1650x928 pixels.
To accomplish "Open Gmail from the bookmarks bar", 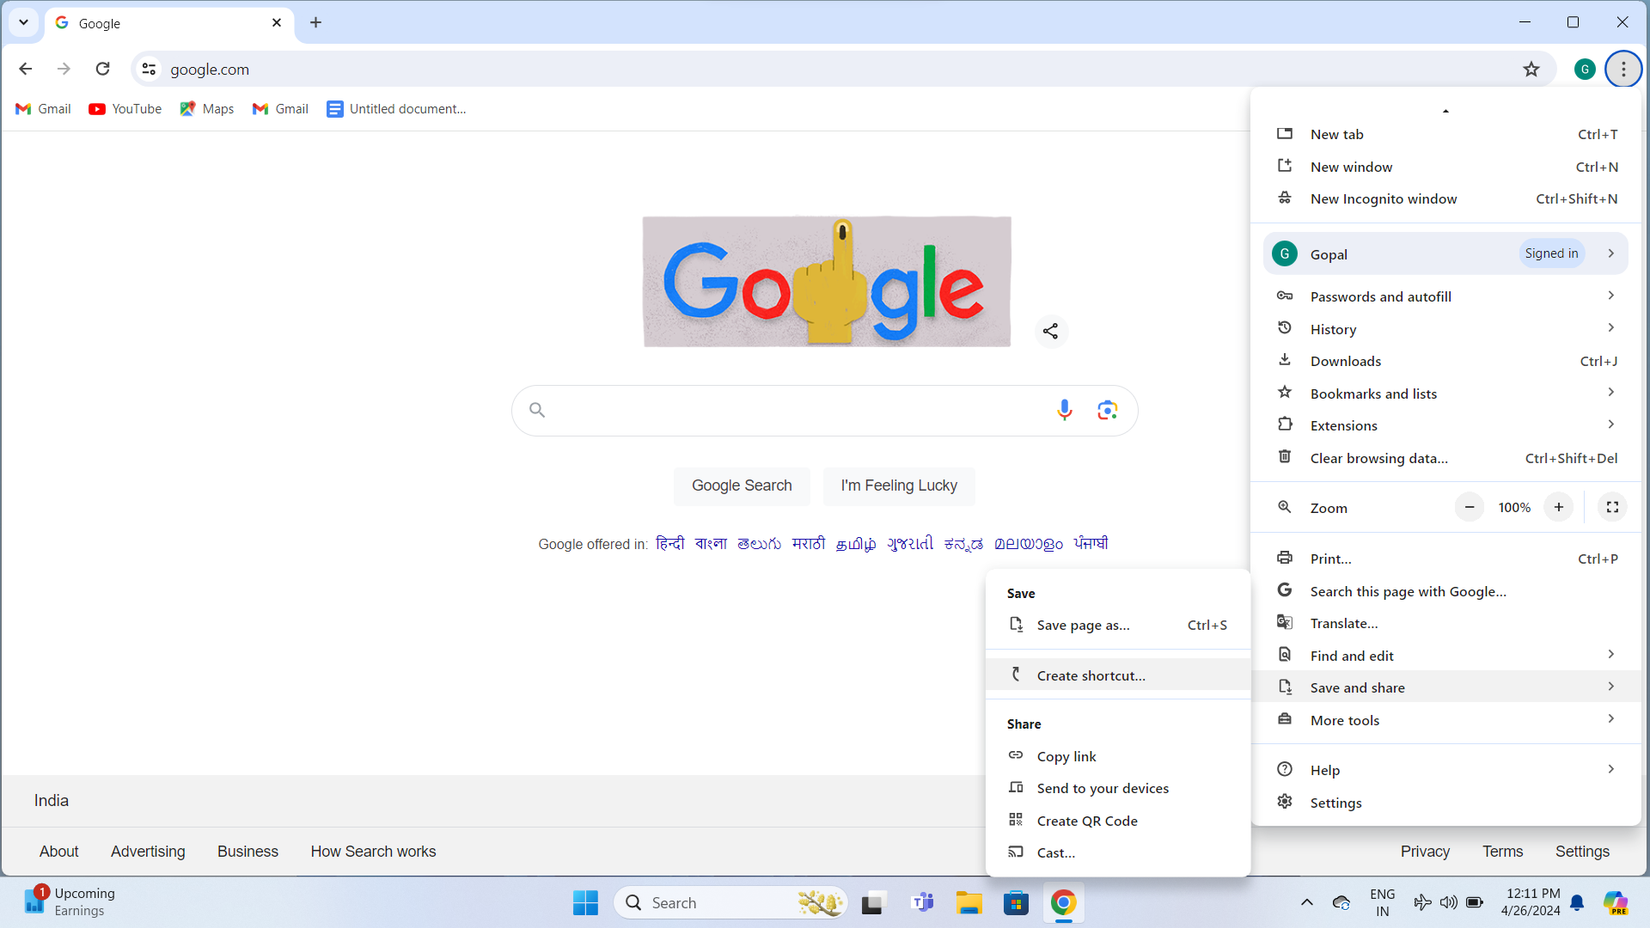I will 42,108.
